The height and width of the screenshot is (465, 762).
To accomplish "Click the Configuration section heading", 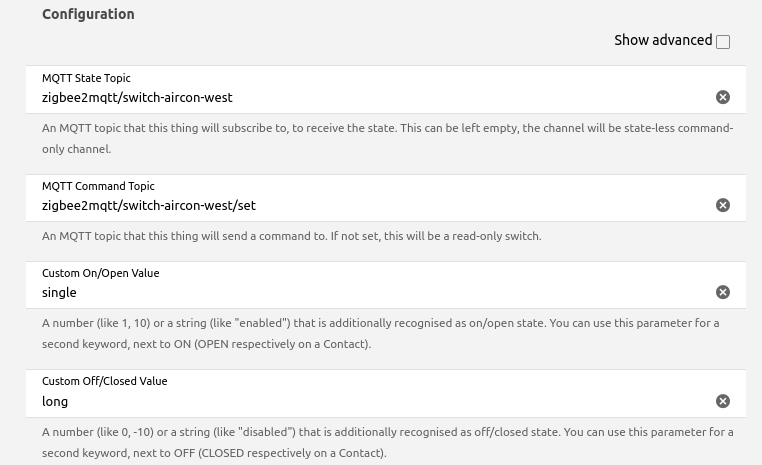I will click(x=88, y=14).
